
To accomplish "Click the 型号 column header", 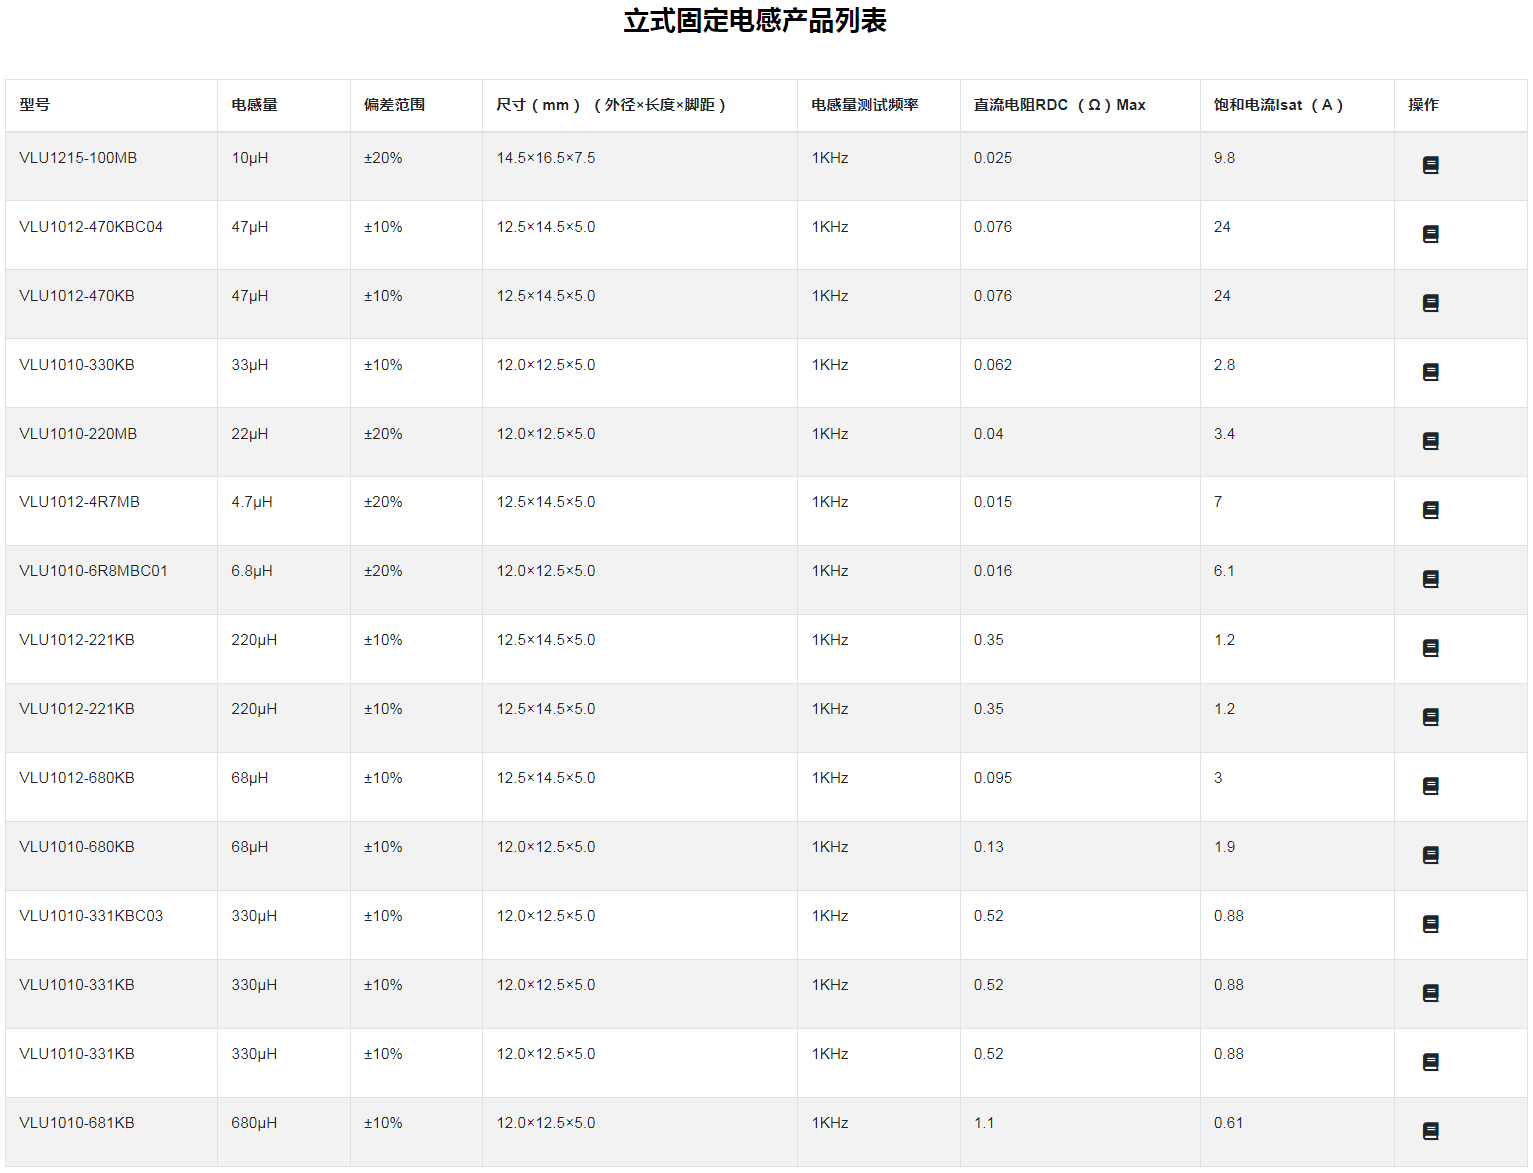I will coord(34,105).
